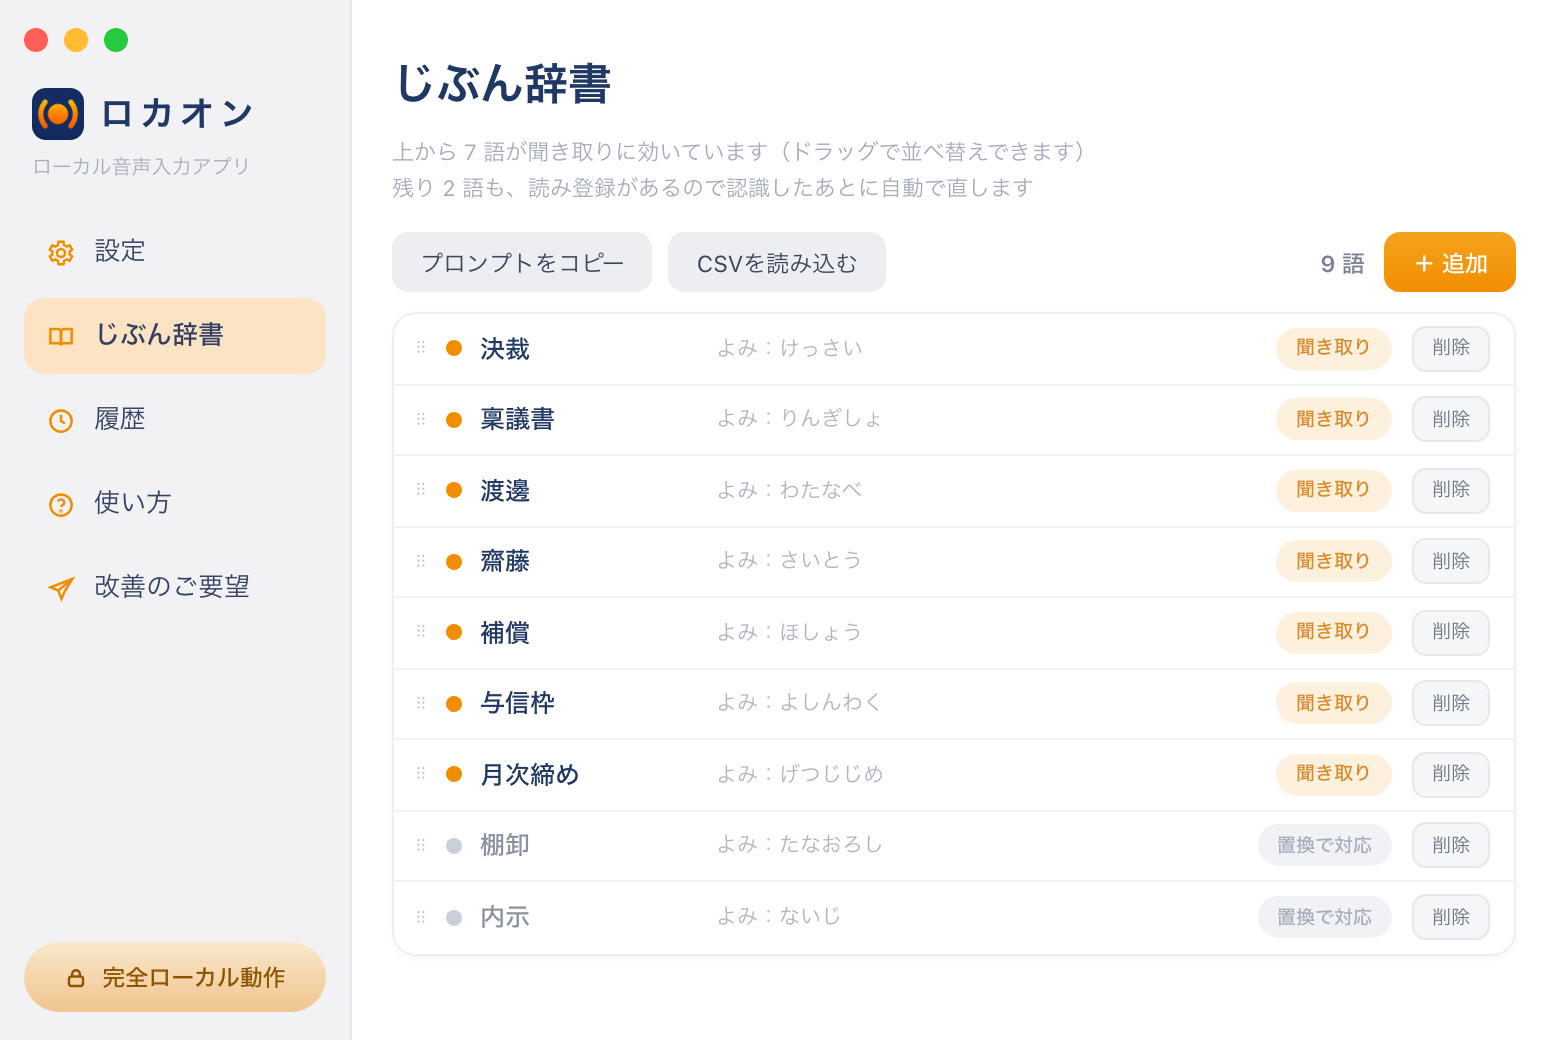Click the reading よみ：ほしょう
The width and height of the screenshot is (1560, 1040).
(789, 632)
